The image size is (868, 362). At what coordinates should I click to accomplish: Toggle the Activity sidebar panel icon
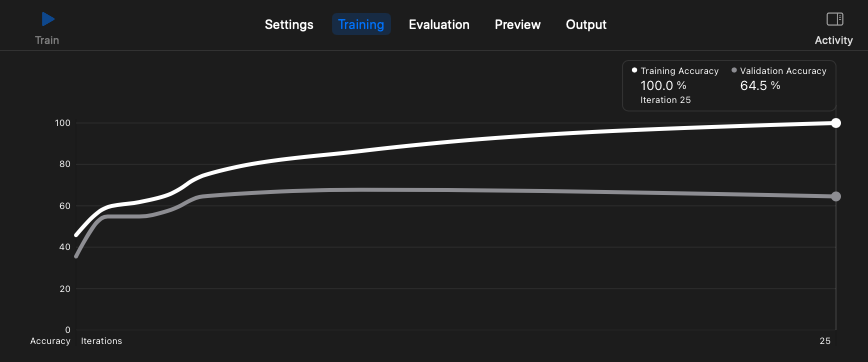[834, 19]
